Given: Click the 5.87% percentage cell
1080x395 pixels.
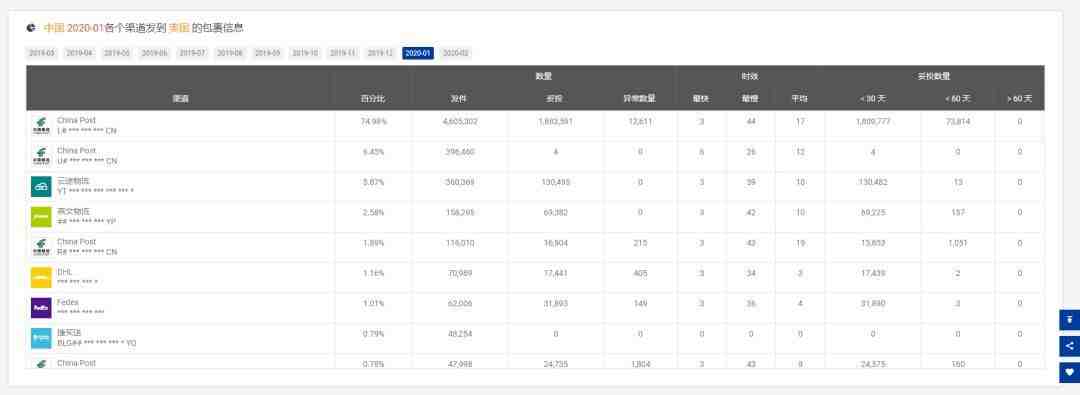Looking at the screenshot, I should tap(373, 182).
